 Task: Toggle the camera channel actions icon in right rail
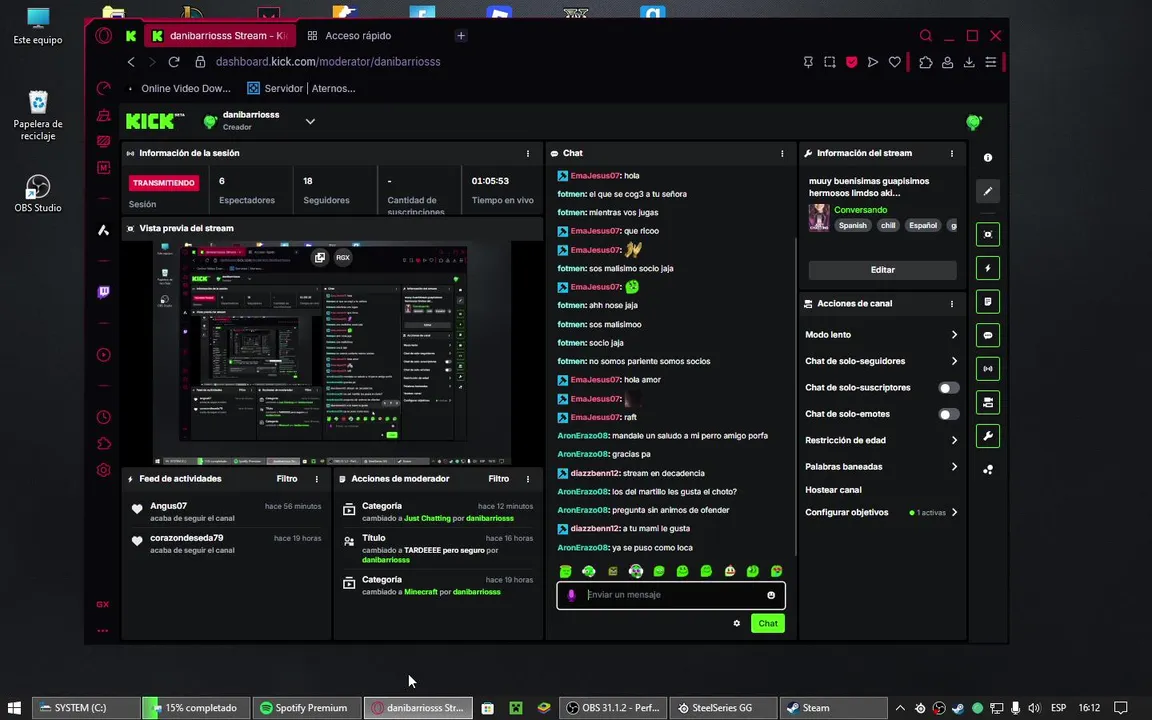tap(987, 403)
